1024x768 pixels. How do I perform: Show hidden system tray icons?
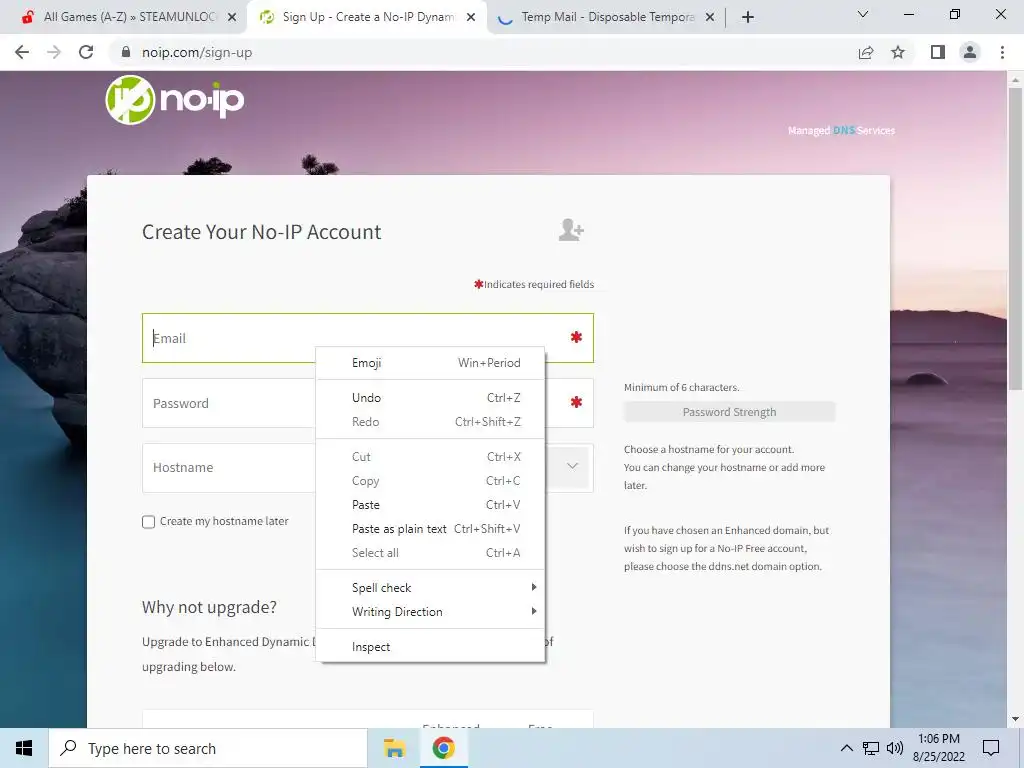click(x=846, y=748)
